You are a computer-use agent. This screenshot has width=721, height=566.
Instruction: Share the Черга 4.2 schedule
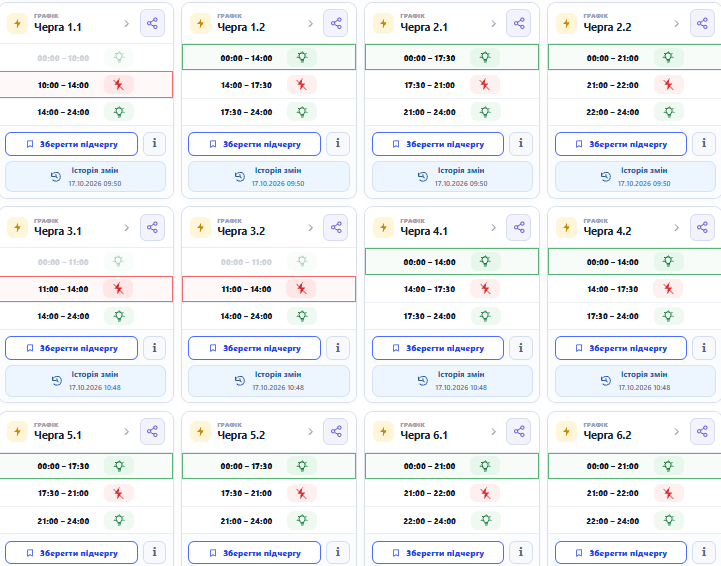pos(702,228)
